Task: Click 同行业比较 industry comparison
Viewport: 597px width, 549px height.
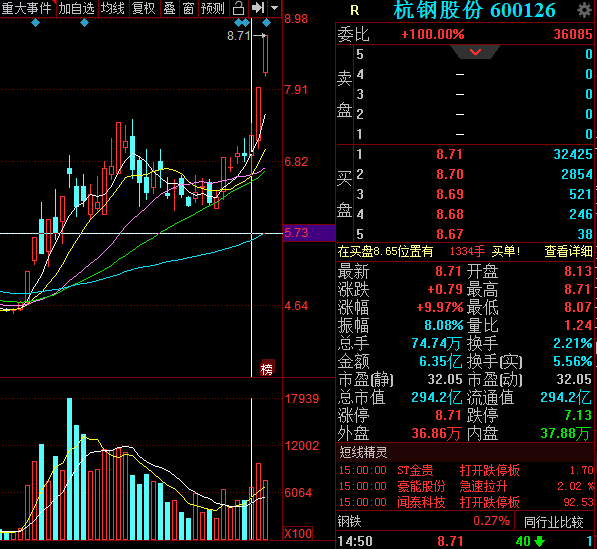Action: (554, 522)
